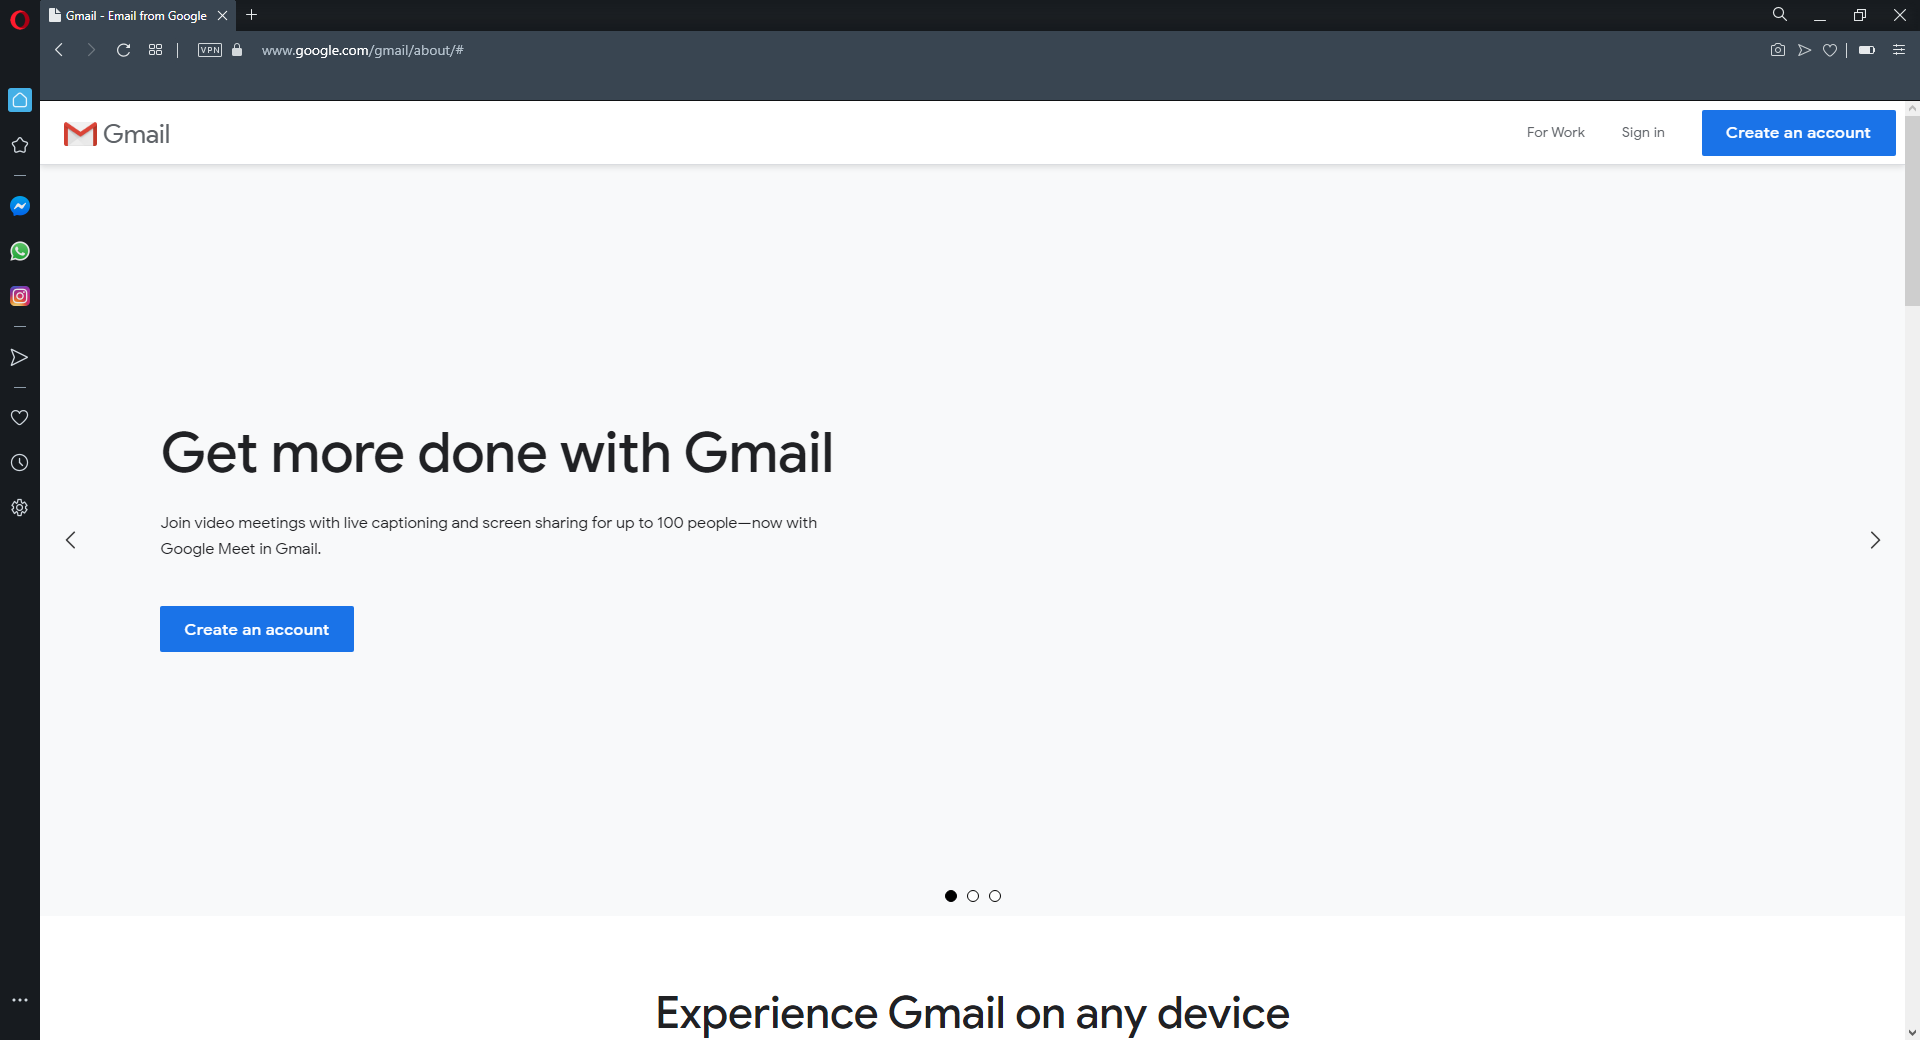This screenshot has width=1920, height=1040.
Task: Toggle the VPN badge in address bar
Action: [x=210, y=50]
